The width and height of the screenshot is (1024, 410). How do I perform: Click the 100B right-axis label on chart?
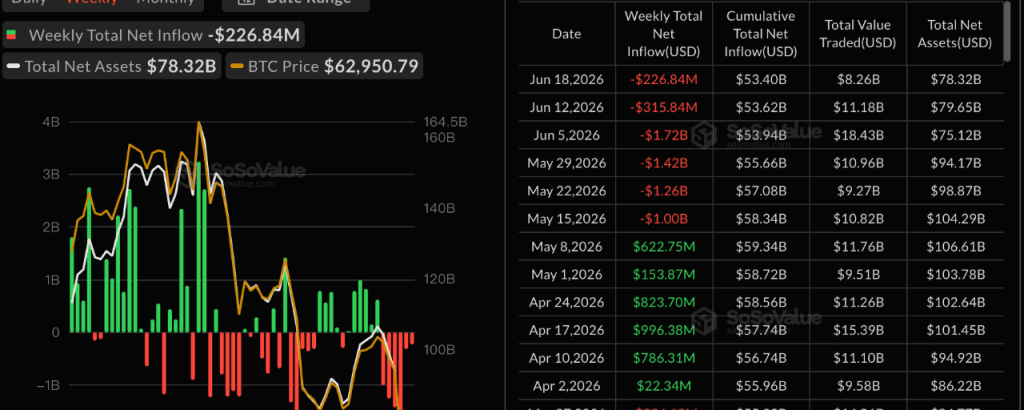(x=440, y=350)
